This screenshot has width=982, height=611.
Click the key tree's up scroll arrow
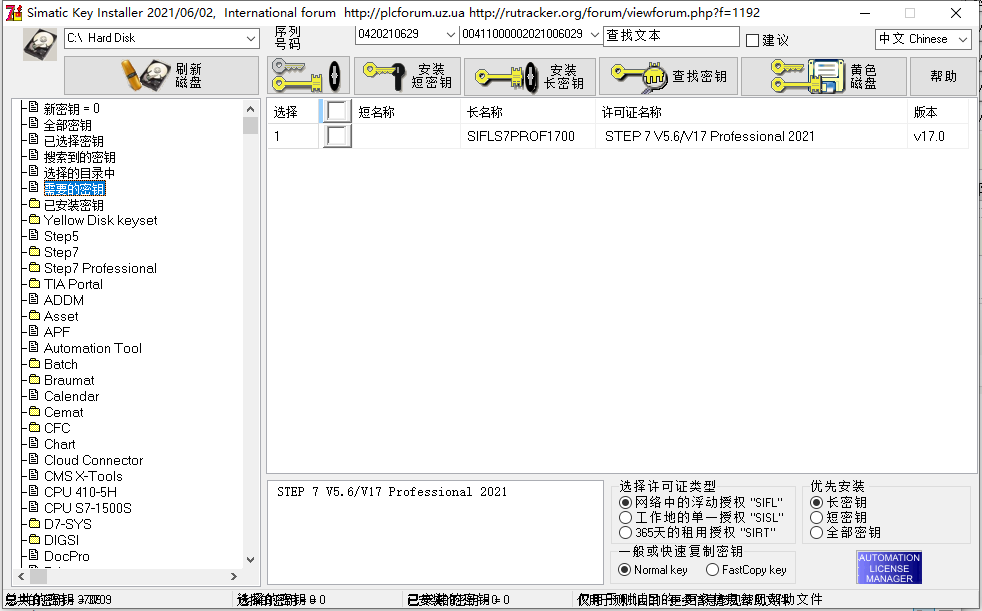251,108
